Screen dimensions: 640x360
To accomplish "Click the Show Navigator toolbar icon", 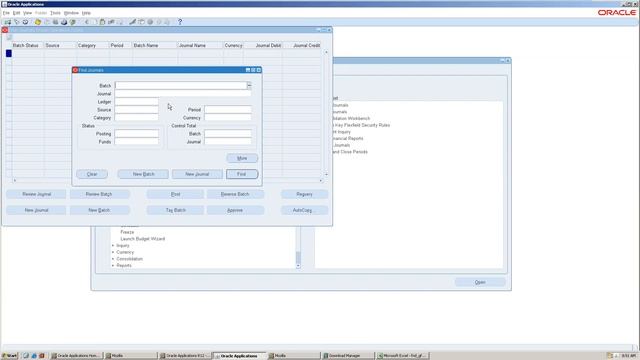I will pyautogui.click(x=25, y=22).
